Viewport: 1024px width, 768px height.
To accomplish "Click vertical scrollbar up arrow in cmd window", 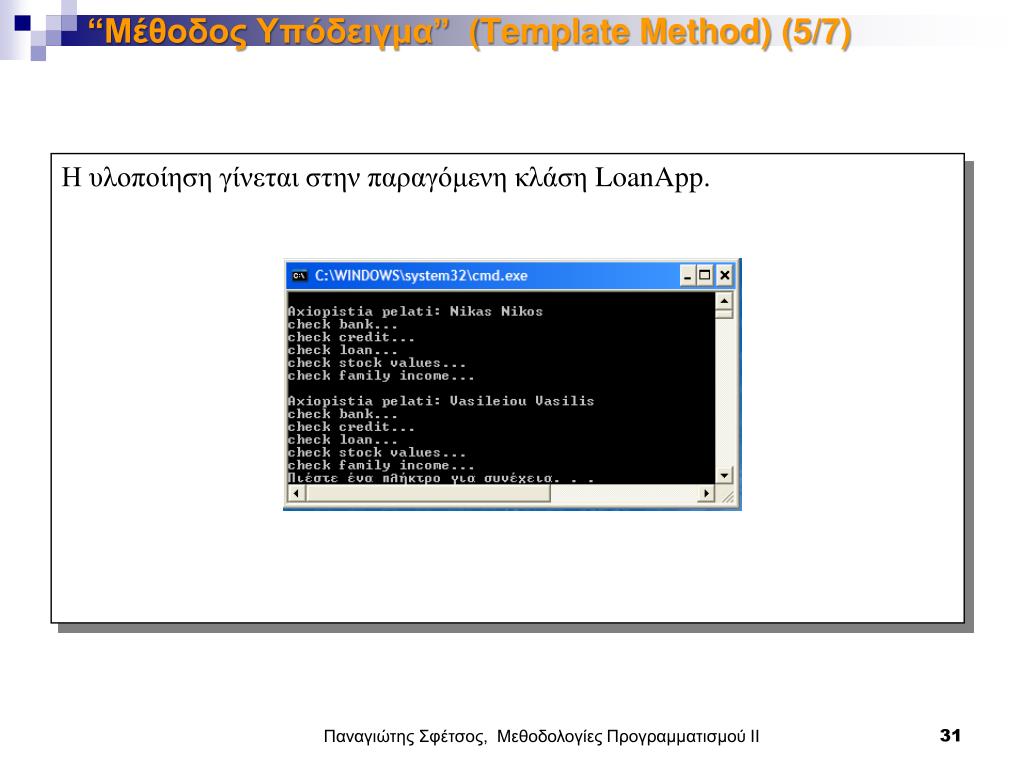I will tap(724, 301).
